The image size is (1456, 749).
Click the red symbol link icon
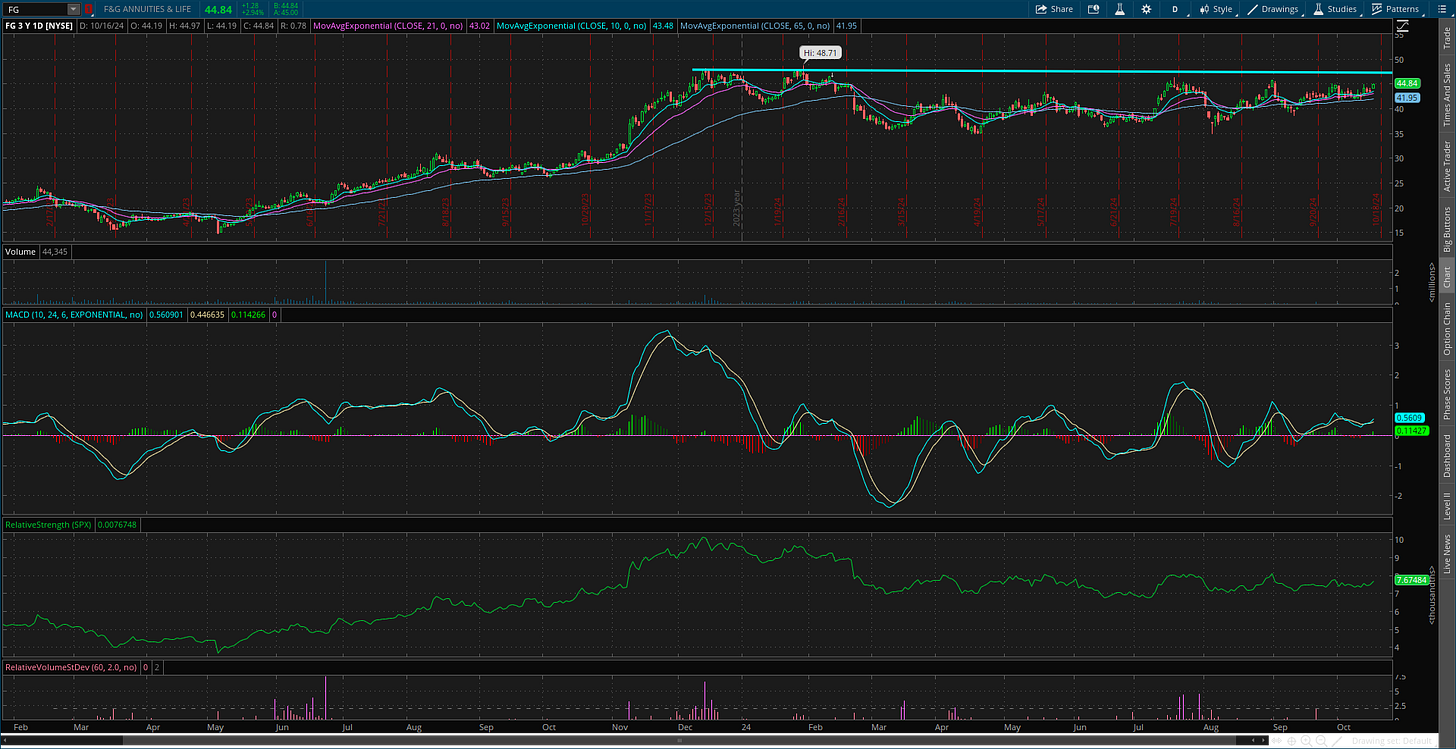(x=88, y=9)
